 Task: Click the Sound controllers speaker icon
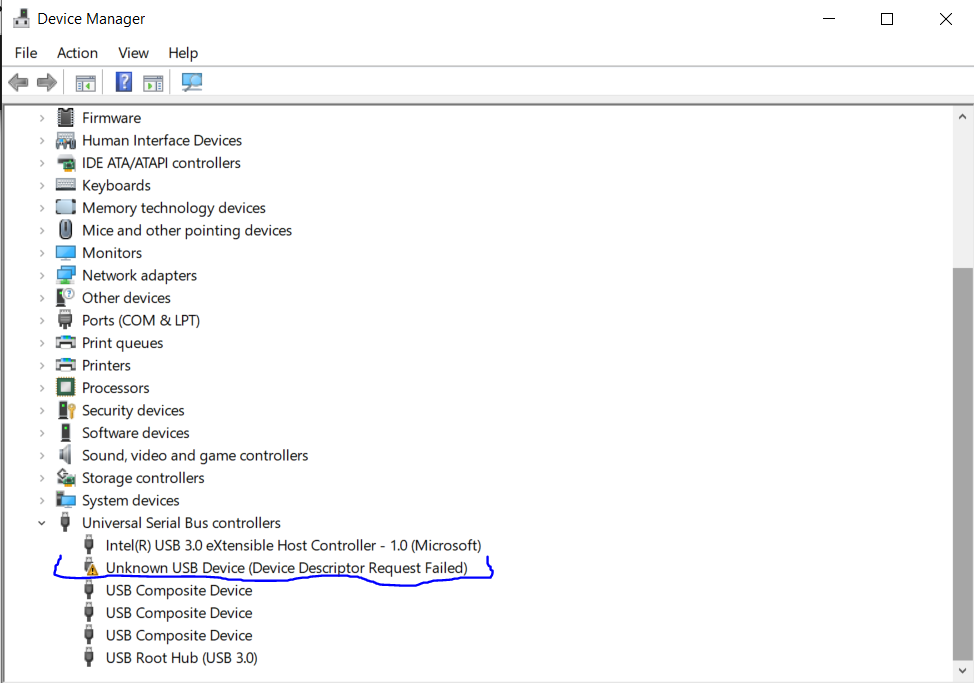pyautogui.click(x=65, y=455)
